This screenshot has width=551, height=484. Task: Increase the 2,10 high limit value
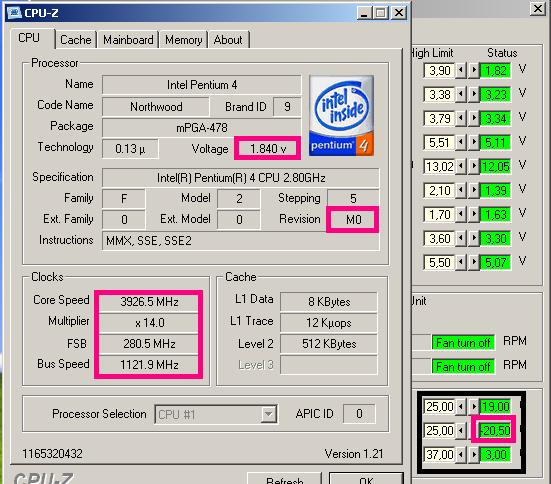click(x=474, y=190)
